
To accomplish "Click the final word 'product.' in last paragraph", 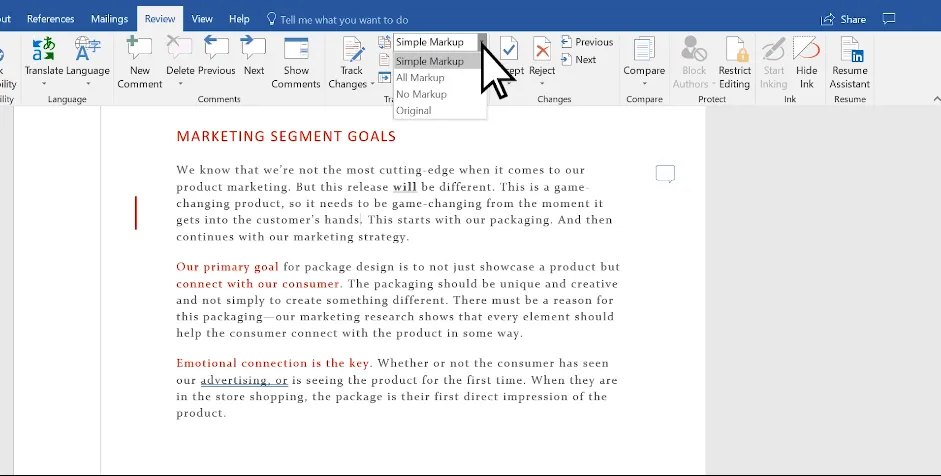I will [x=201, y=413].
